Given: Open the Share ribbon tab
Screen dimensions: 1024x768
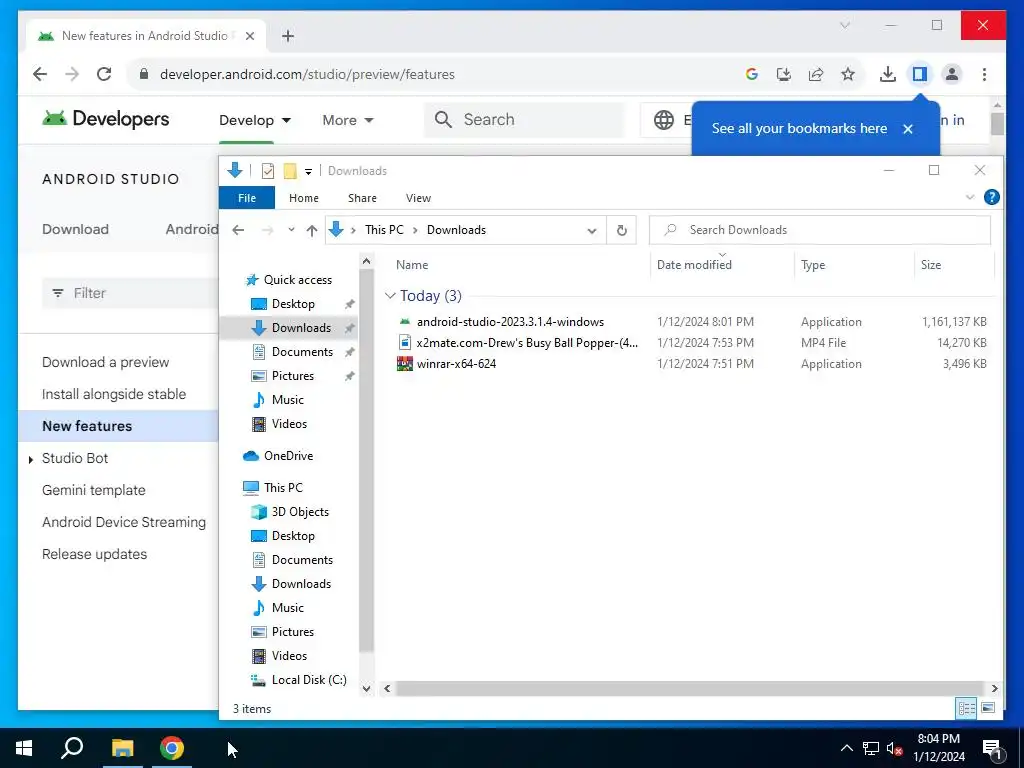Looking at the screenshot, I should pyautogui.click(x=362, y=198).
